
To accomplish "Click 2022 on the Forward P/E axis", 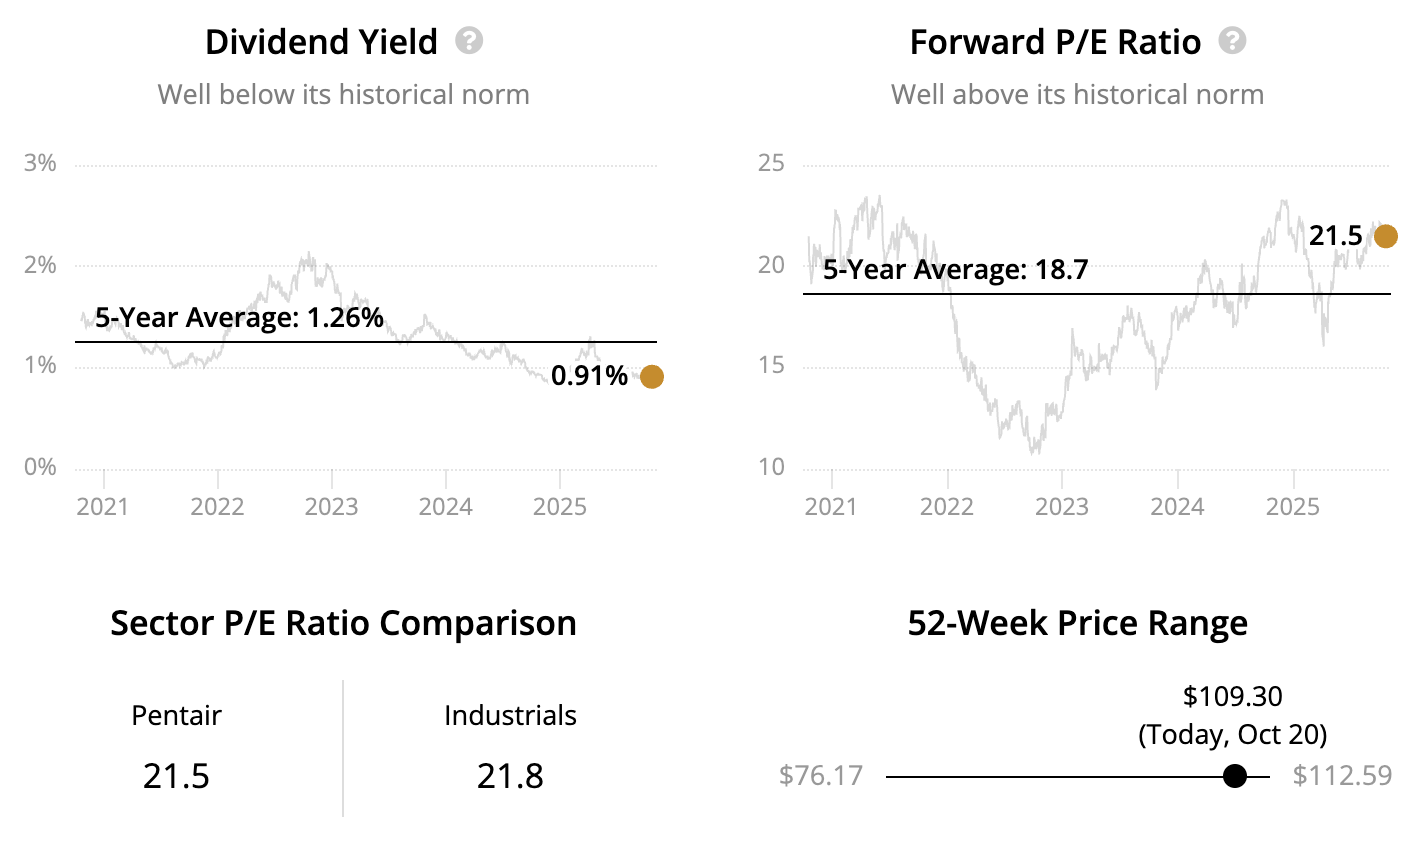I will (946, 507).
